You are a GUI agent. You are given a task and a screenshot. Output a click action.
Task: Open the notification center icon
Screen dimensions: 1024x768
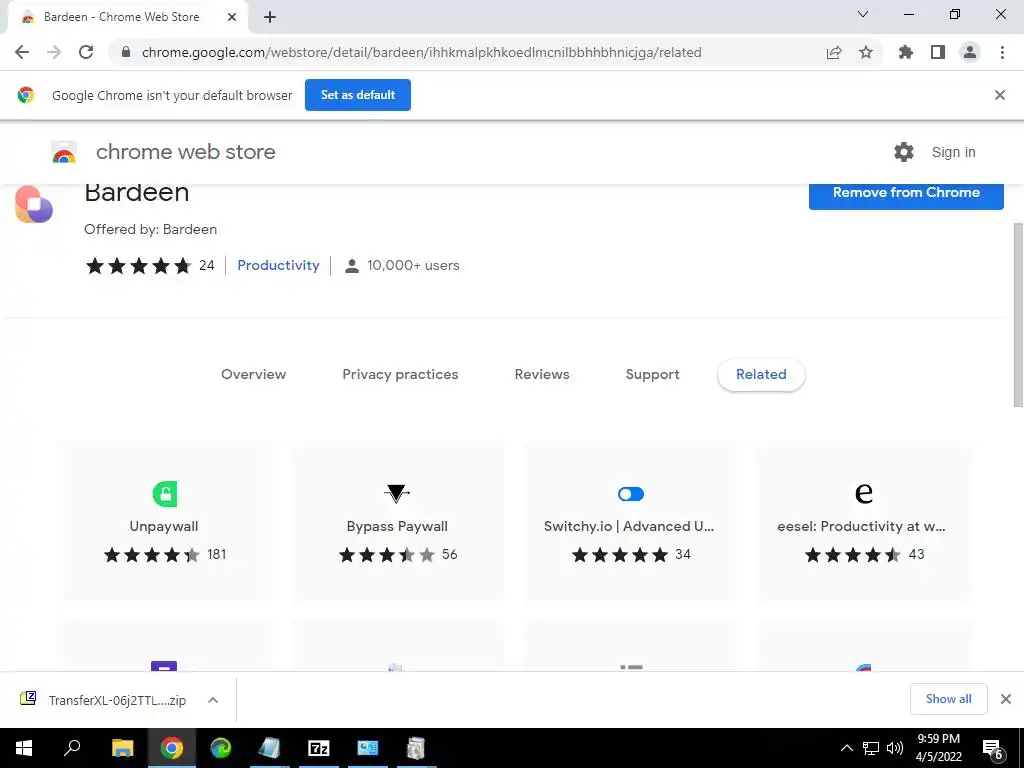click(x=993, y=748)
